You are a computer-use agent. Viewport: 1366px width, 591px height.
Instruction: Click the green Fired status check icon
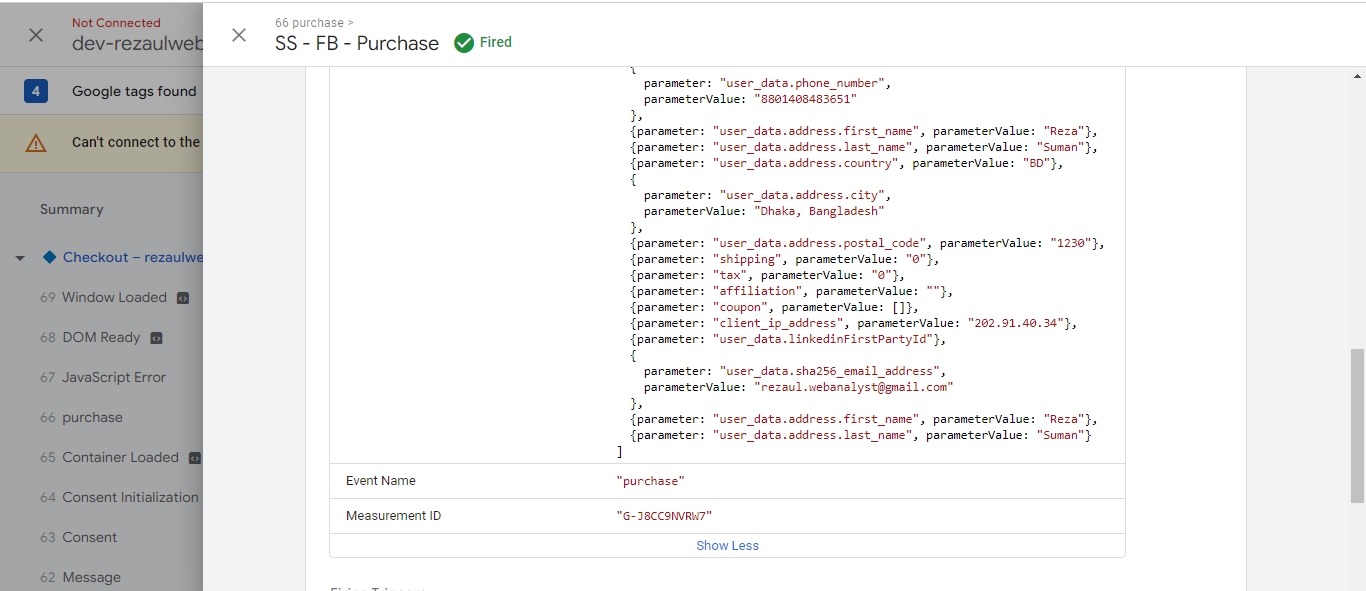[x=464, y=43]
